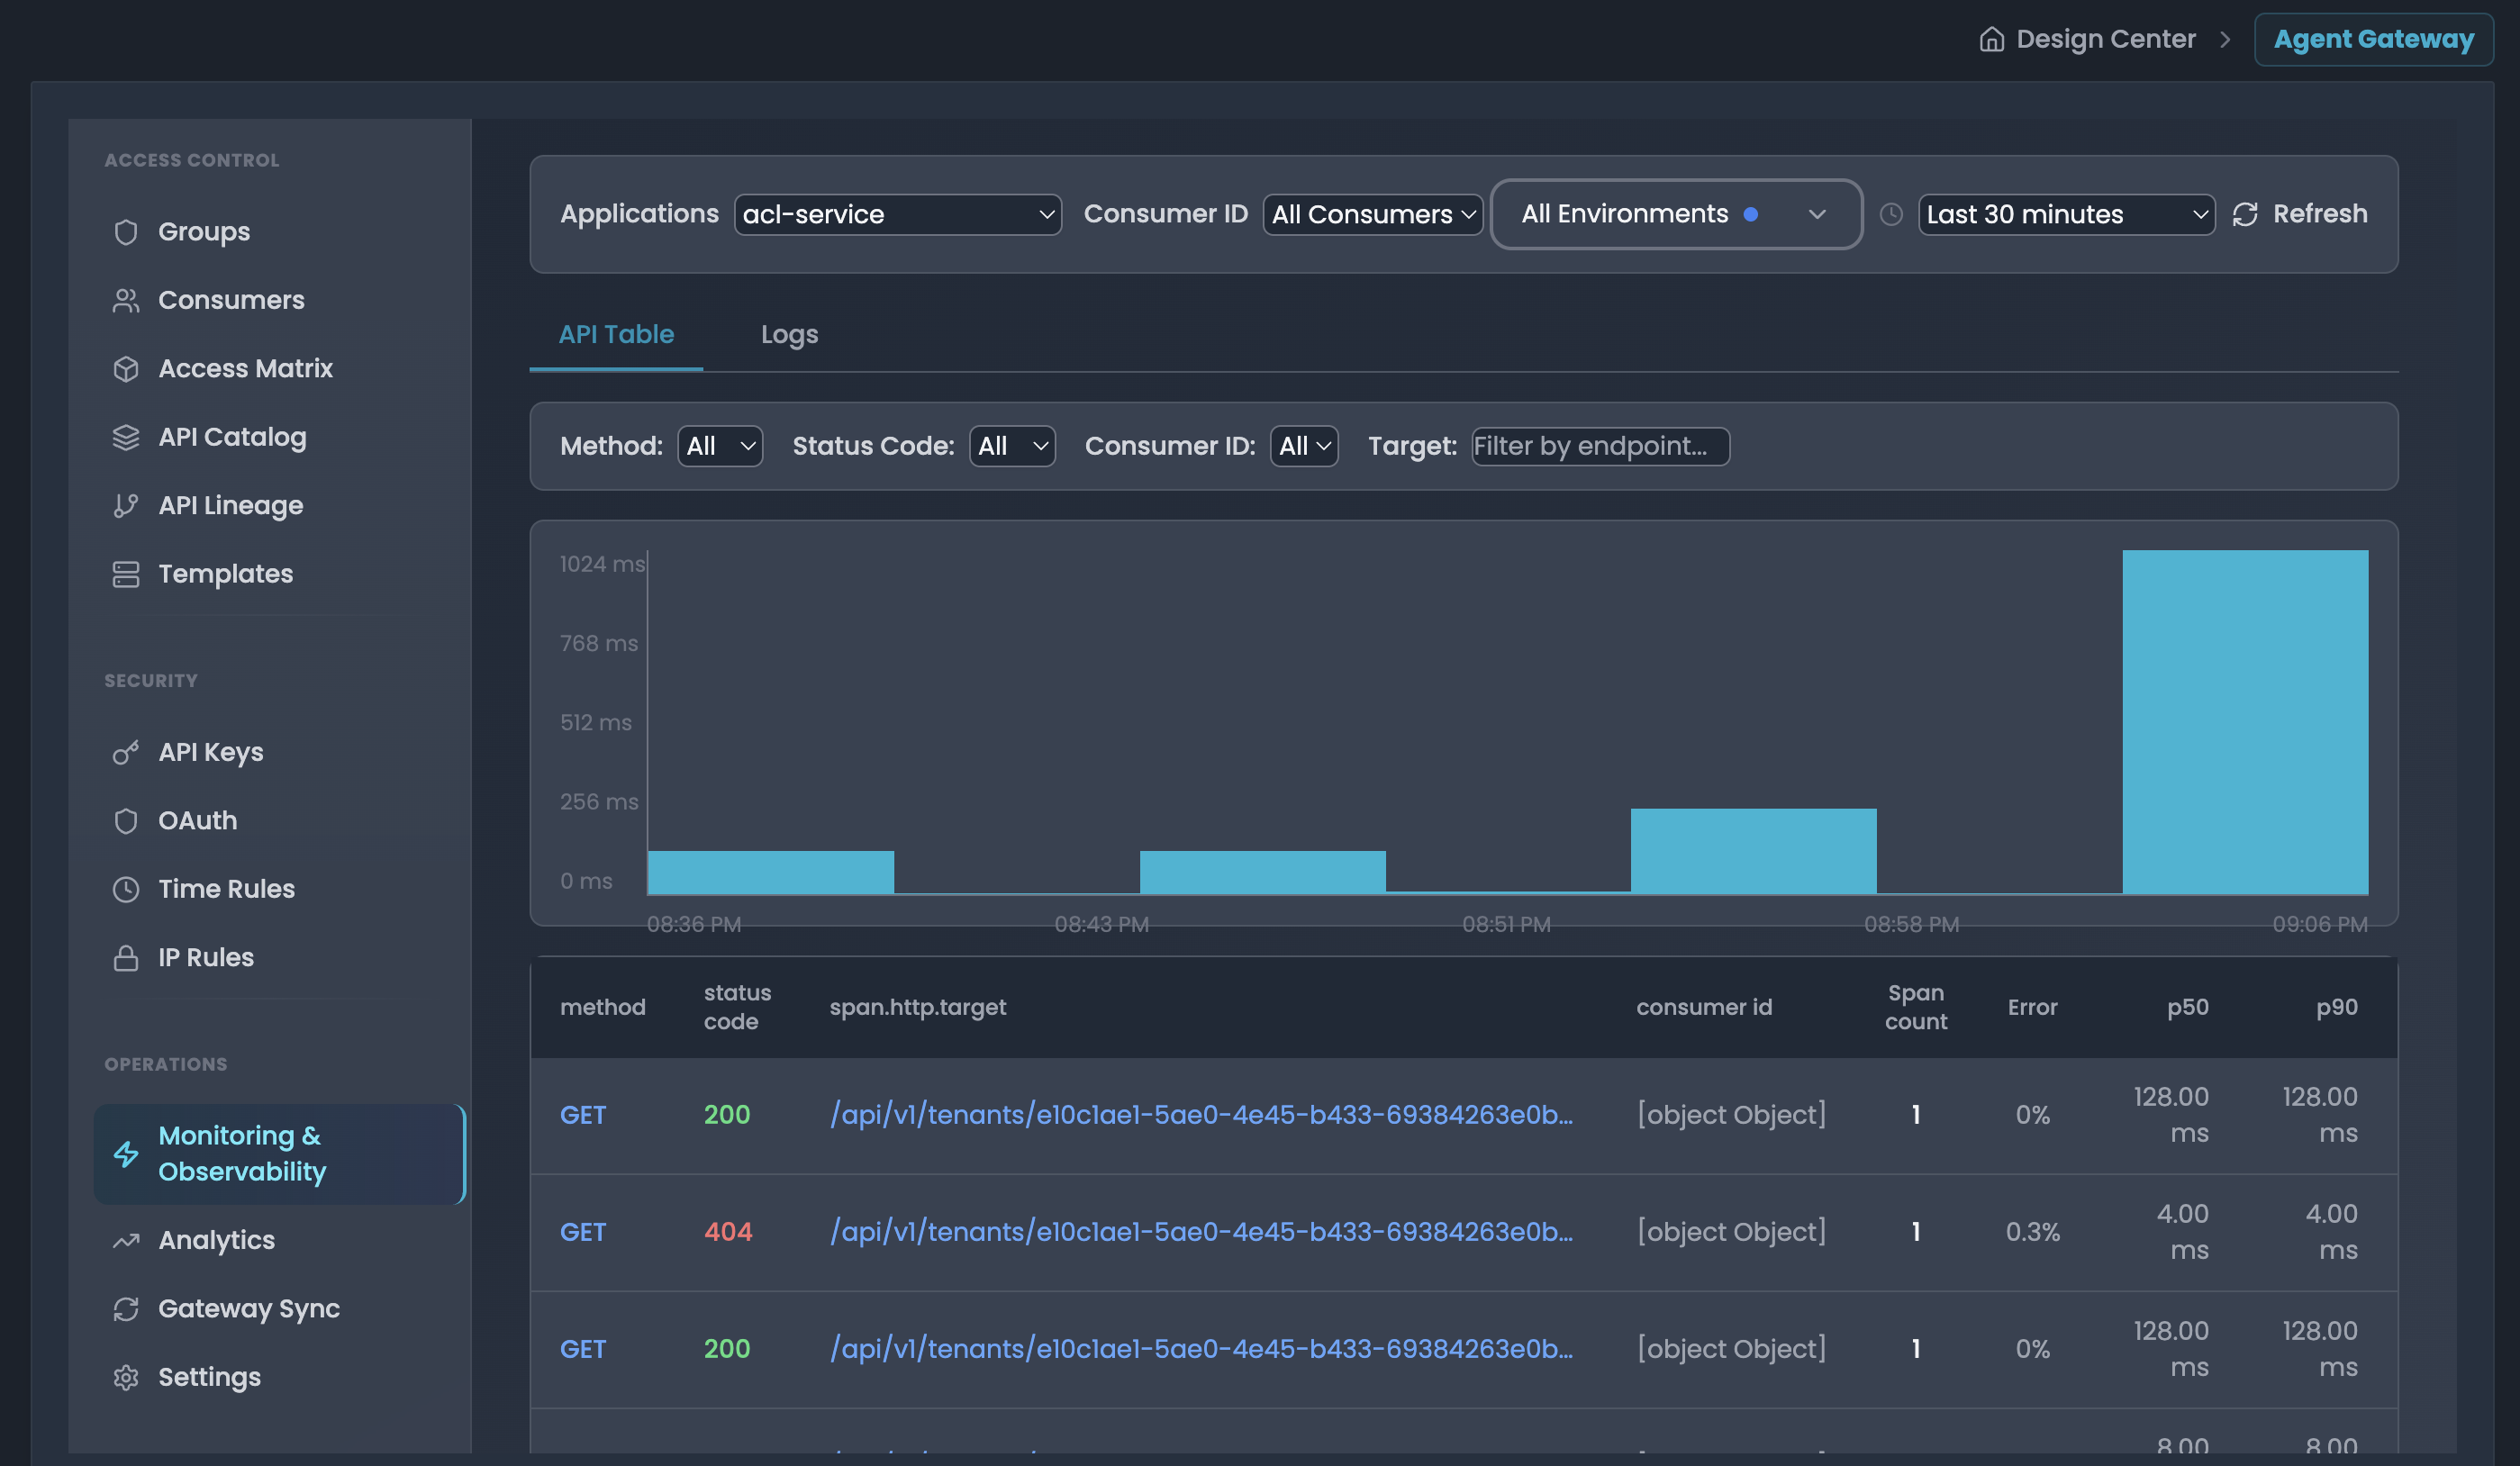Screen dimensions: 2520x1466
Task: Select the API Table tab
Action: click(x=616, y=335)
